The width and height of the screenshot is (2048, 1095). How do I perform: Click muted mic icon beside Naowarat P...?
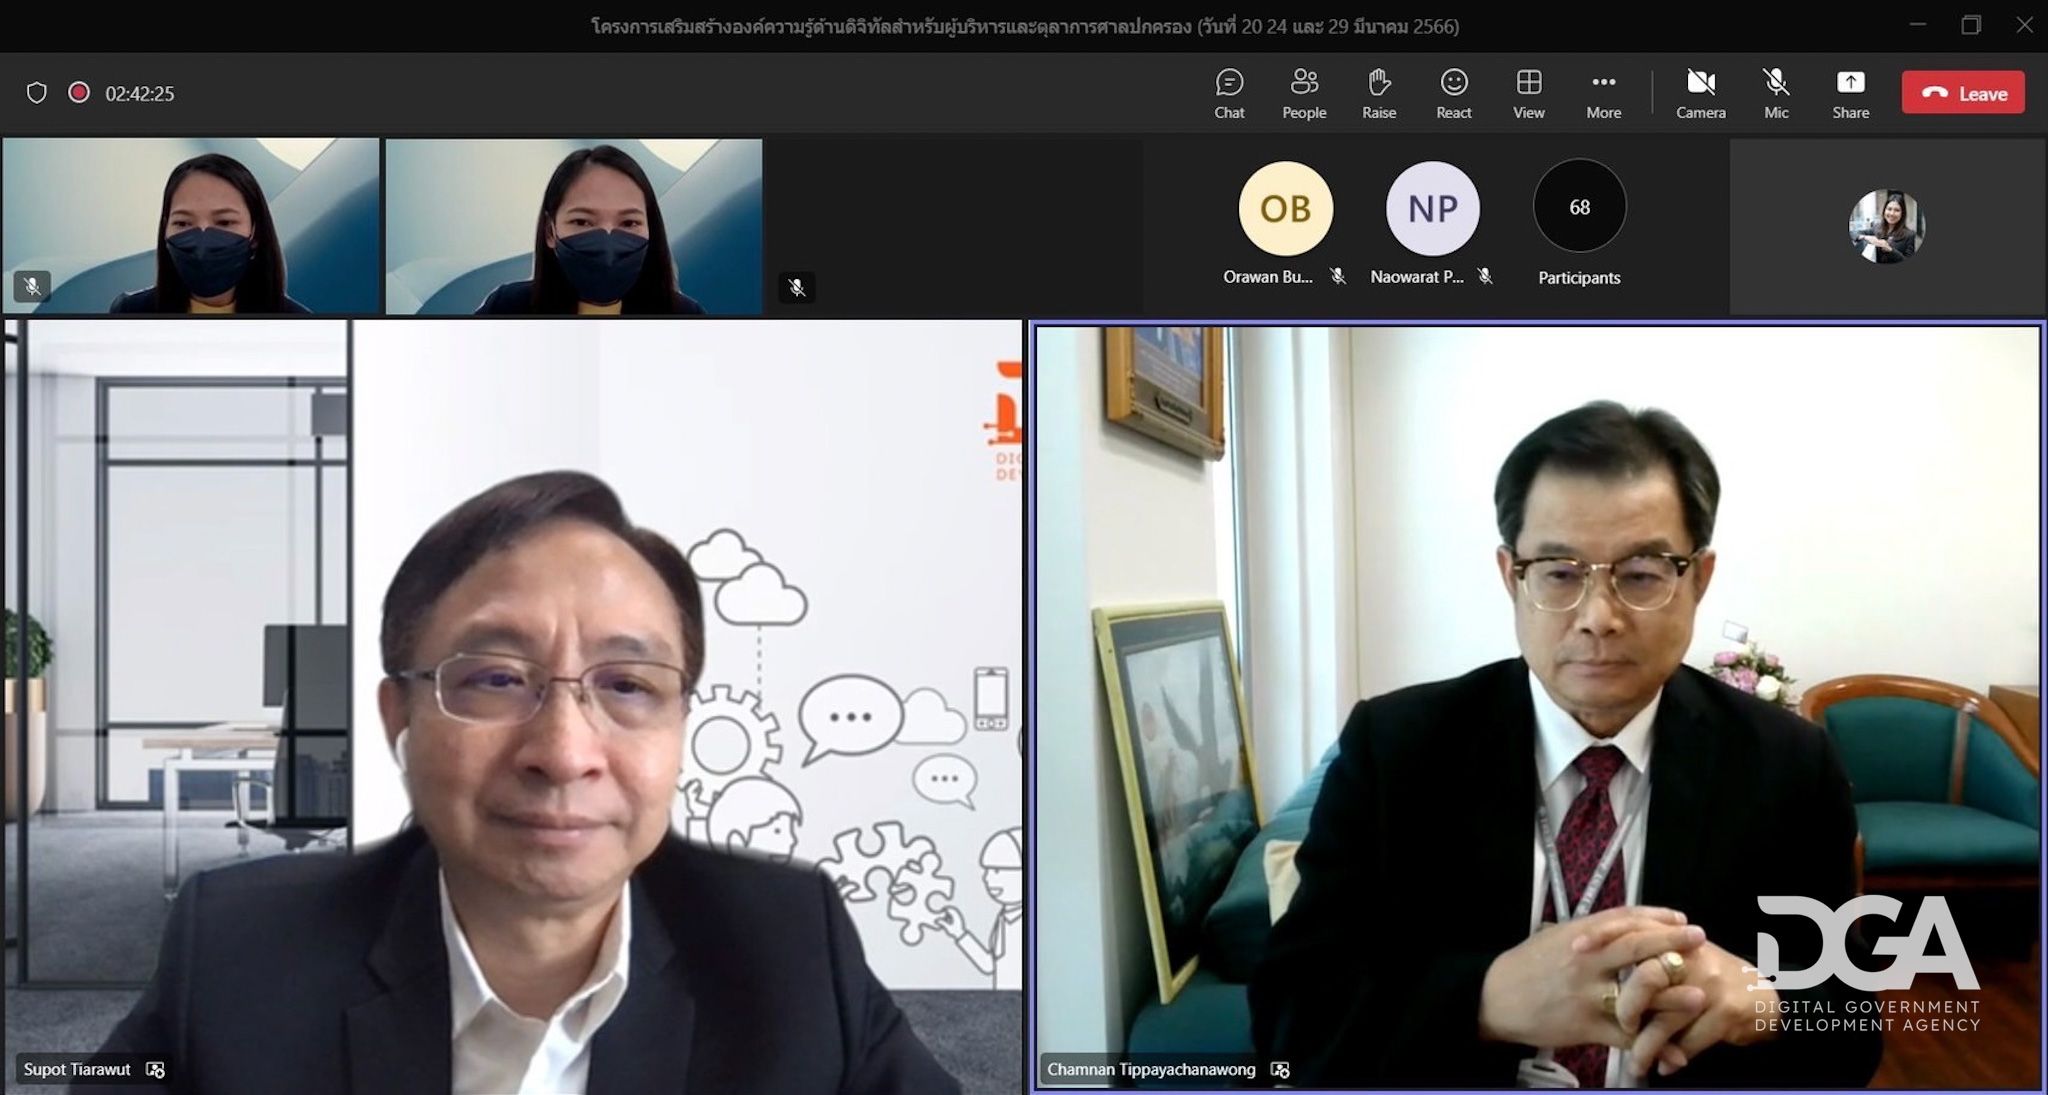point(1485,276)
